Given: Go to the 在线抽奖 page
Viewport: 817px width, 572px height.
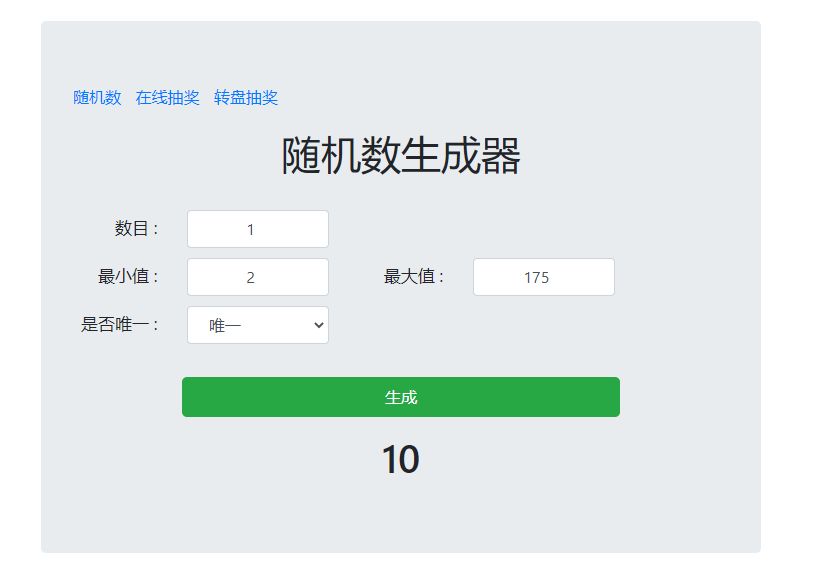Looking at the screenshot, I should point(167,97).
